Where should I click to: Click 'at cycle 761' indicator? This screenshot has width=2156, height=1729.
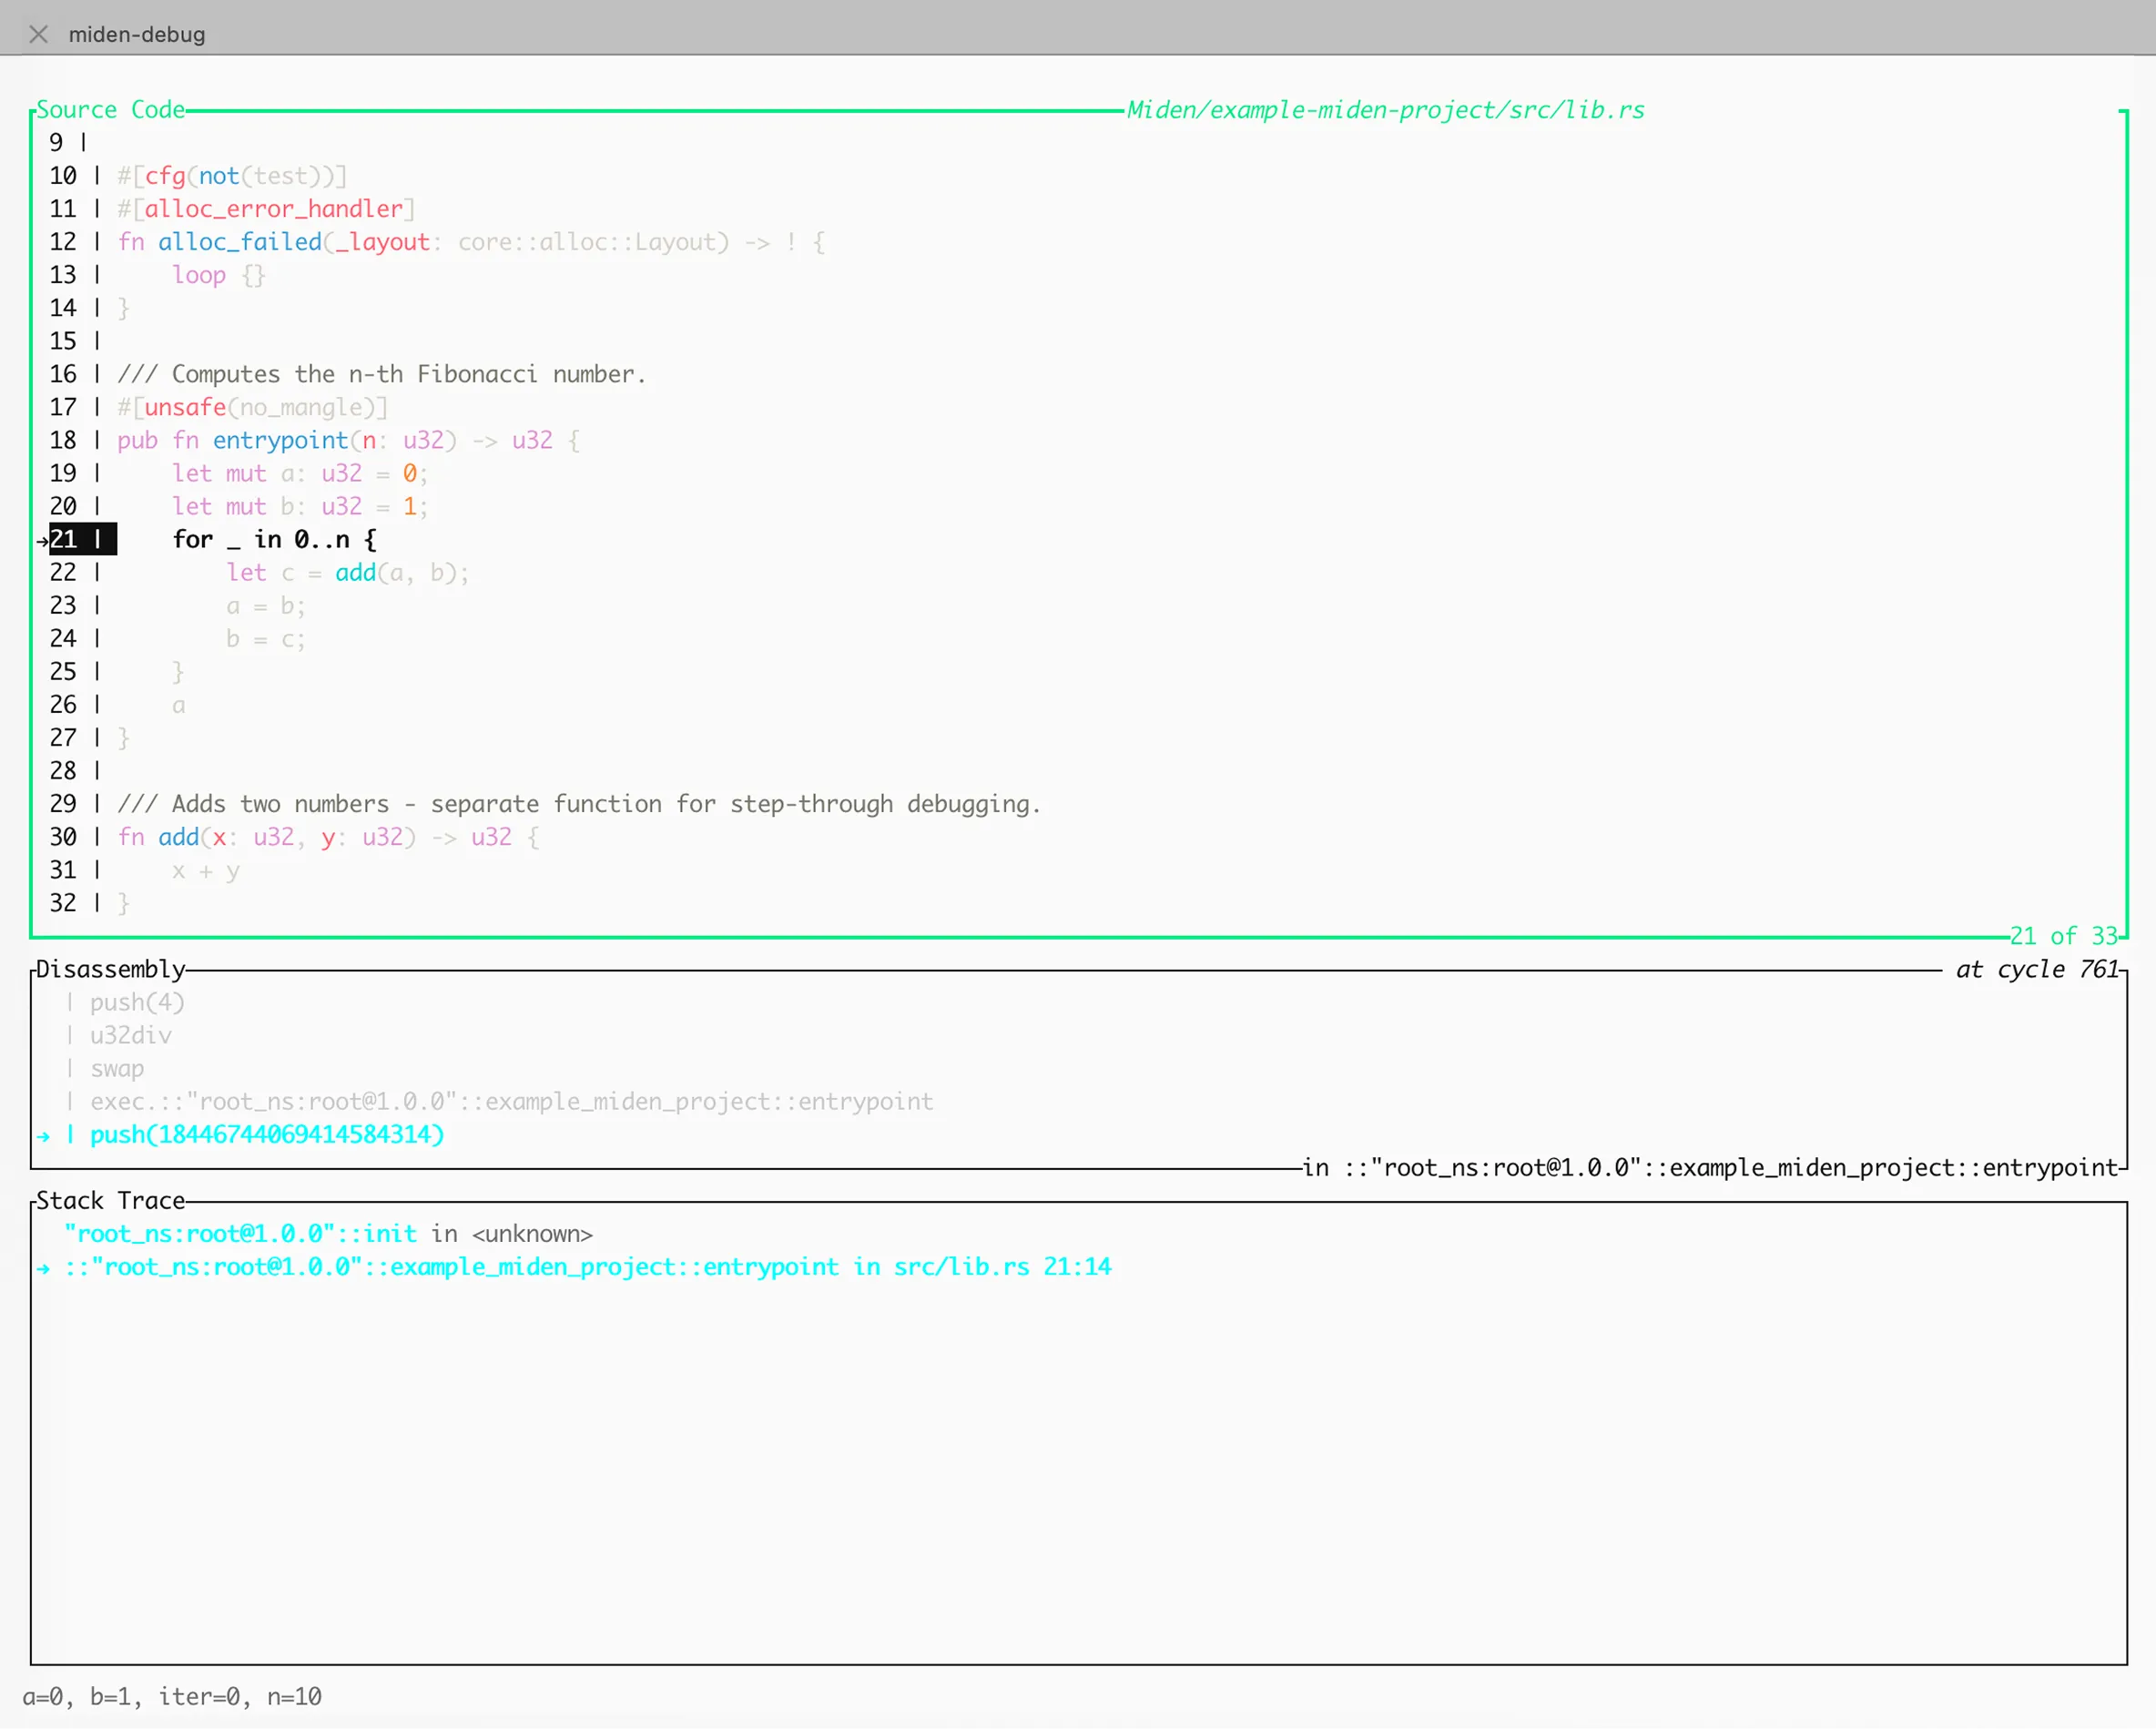click(x=2038, y=969)
